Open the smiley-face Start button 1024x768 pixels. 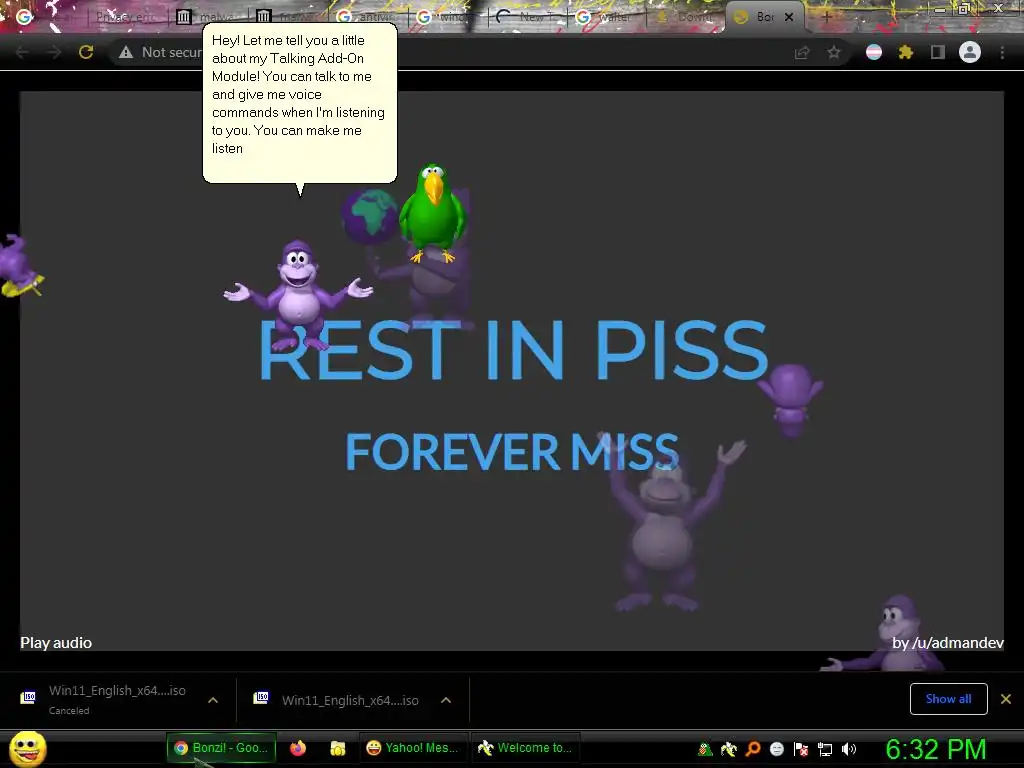[28, 748]
